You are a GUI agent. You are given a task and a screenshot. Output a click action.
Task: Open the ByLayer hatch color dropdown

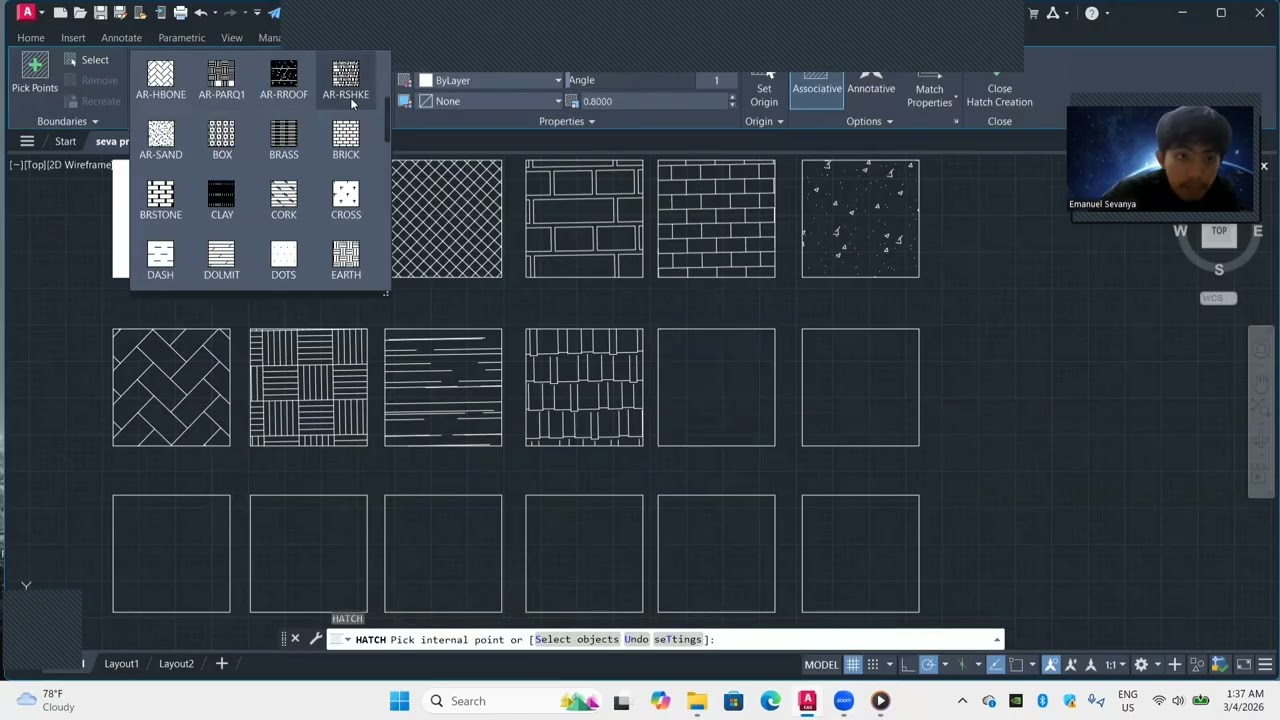490,80
